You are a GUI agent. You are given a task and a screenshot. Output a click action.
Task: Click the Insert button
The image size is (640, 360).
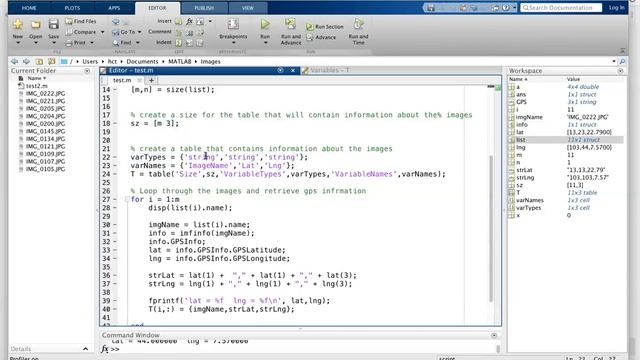pos(164,21)
